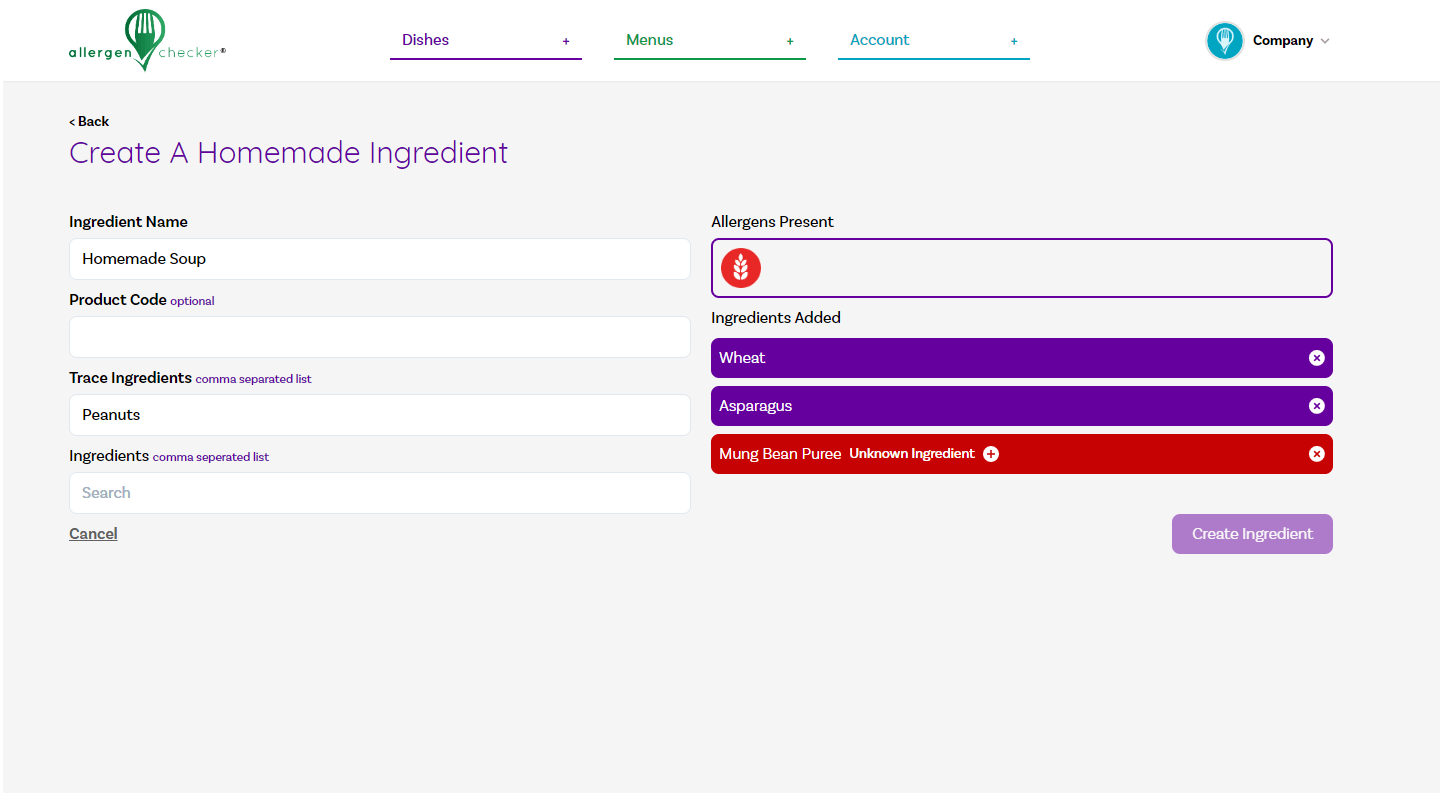Click the wheat allergen icon
Image resolution: width=1440 pixels, height=793 pixels.
click(x=741, y=268)
